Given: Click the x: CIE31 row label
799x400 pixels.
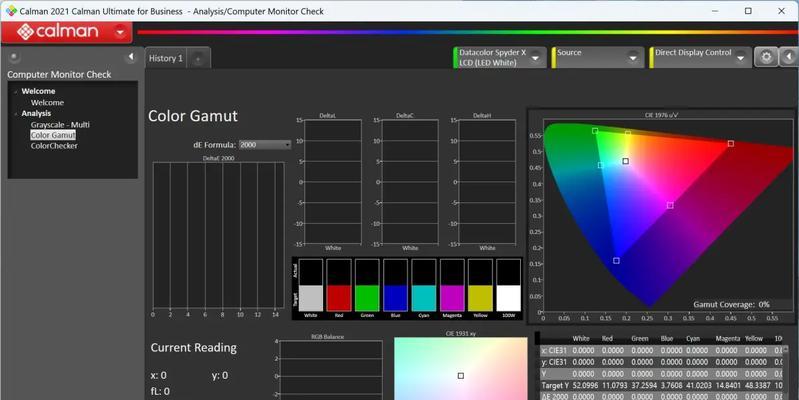Looking at the screenshot, I should (554, 351).
